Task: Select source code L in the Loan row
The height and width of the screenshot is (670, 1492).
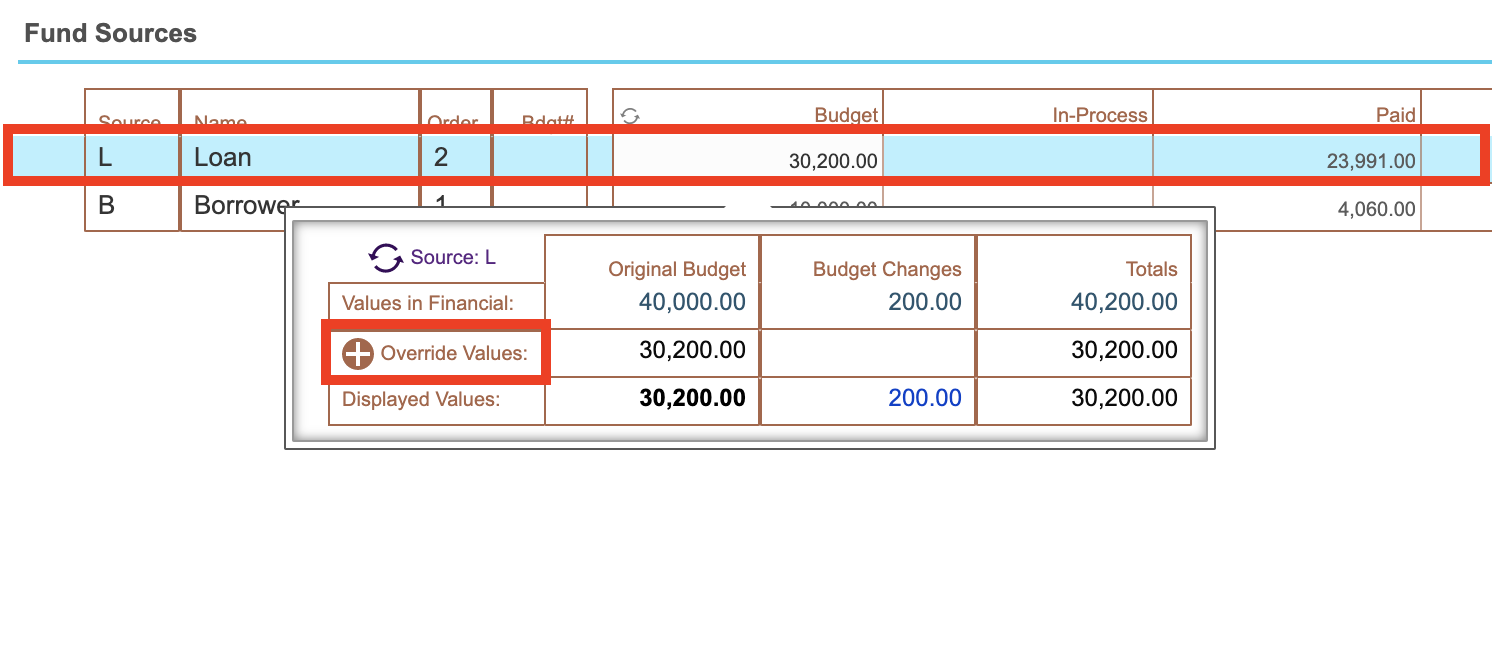Action: (x=105, y=157)
